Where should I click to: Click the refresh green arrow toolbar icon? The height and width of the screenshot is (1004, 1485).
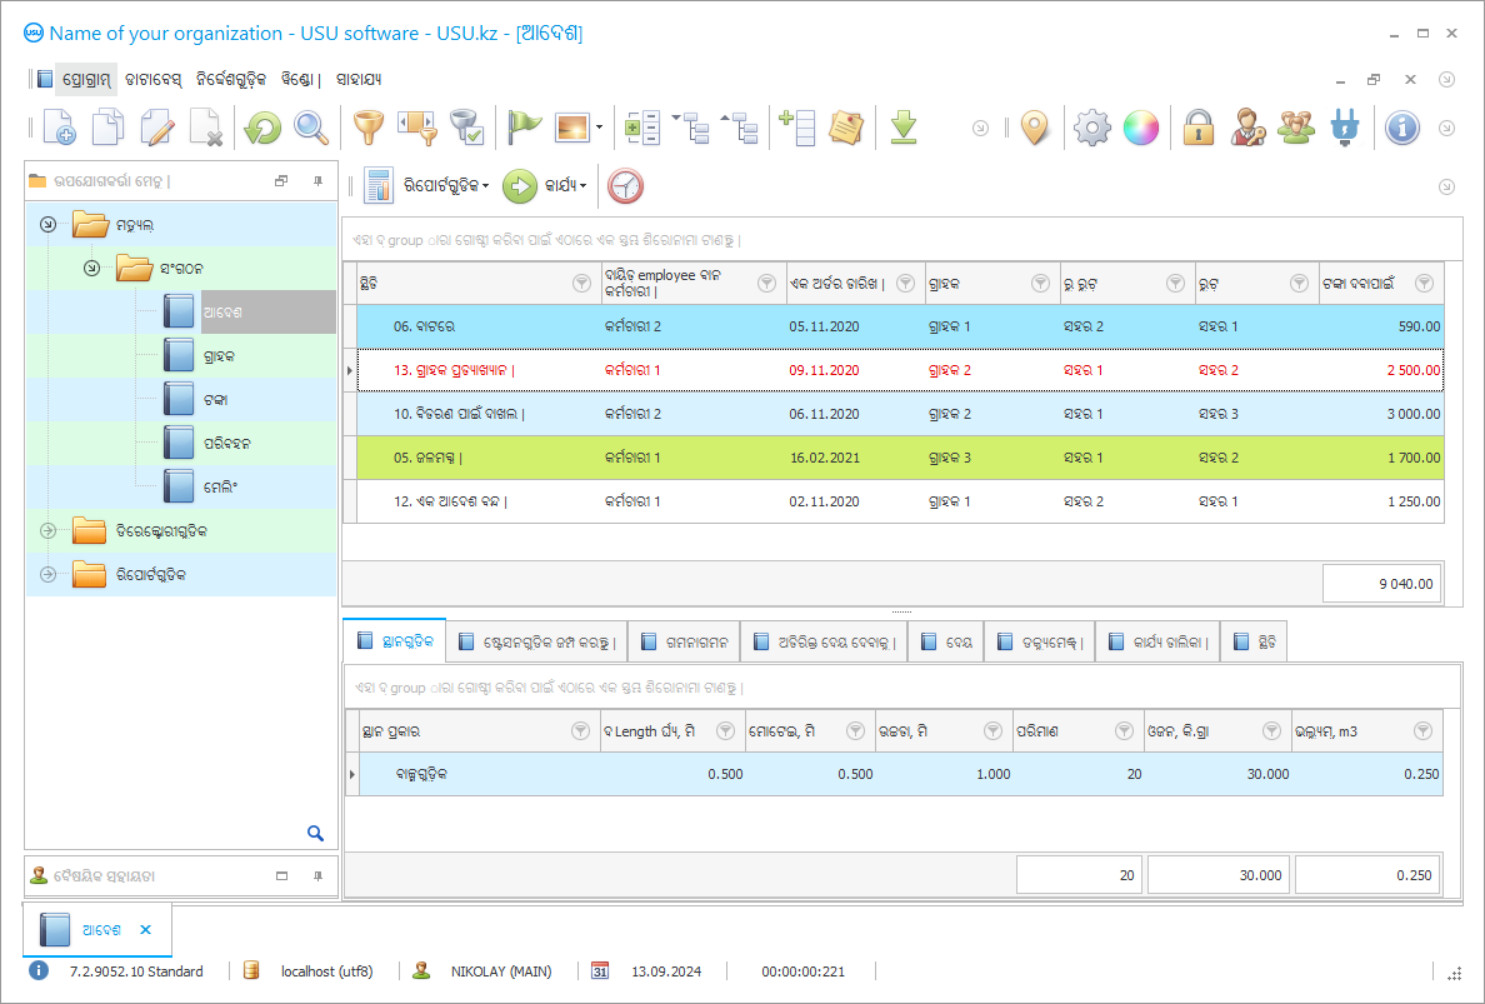tap(263, 128)
